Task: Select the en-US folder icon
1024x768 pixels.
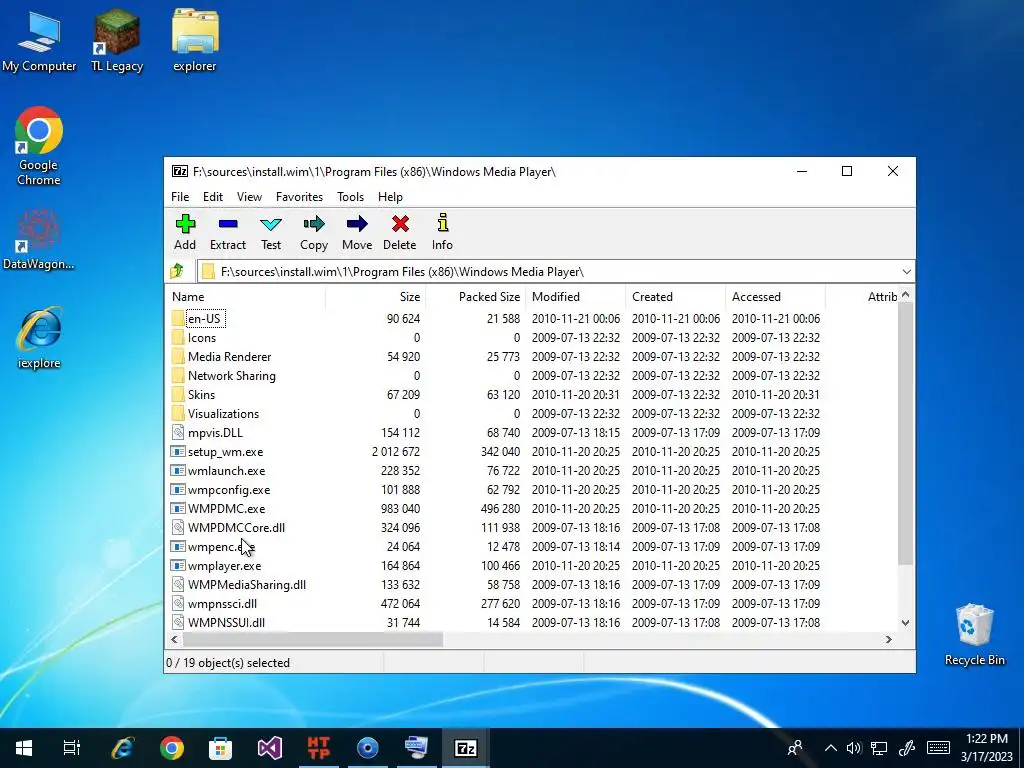Action: tap(178, 319)
